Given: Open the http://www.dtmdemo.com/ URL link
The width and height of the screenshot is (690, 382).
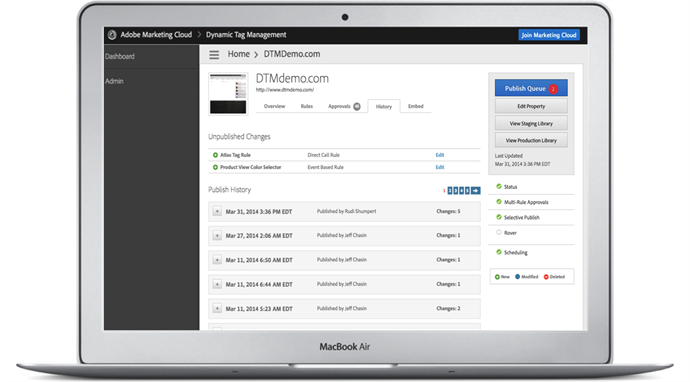Looking at the screenshot, I should 285,90.
